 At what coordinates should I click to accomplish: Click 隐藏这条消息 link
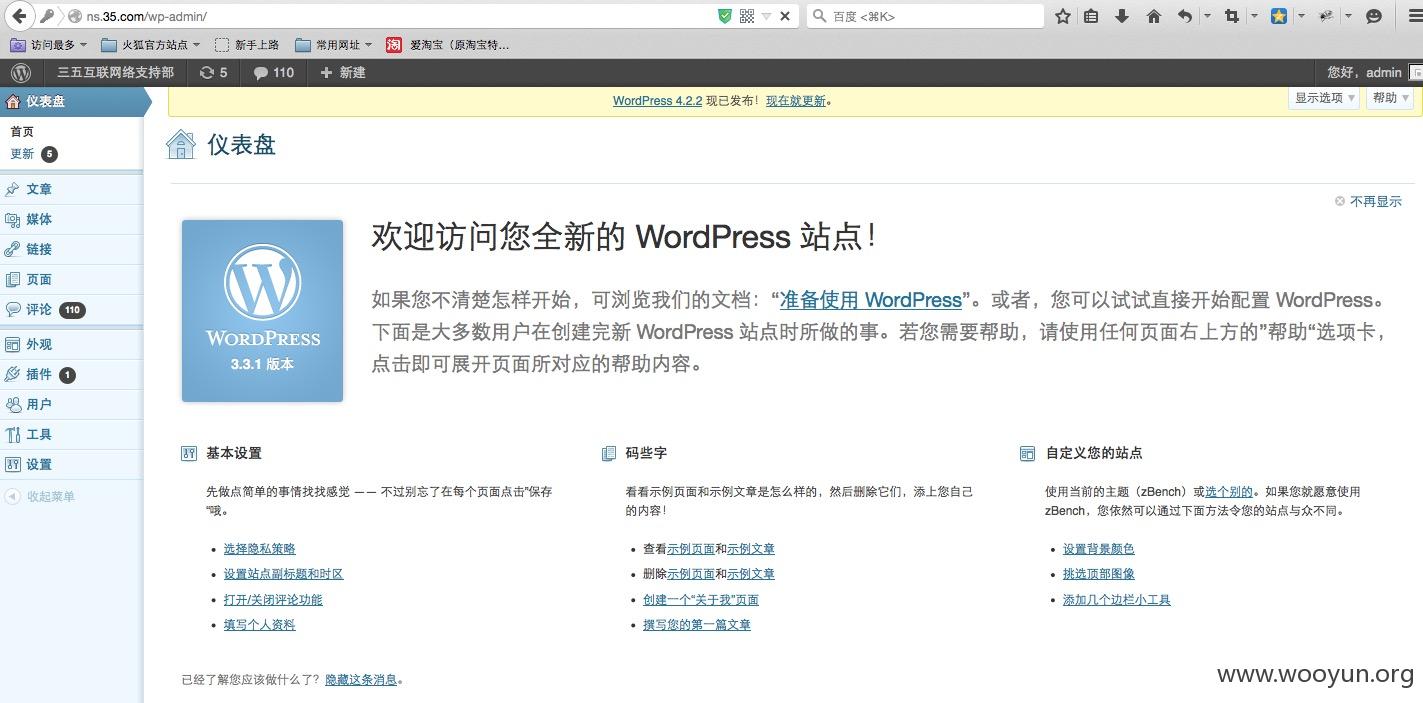[x=361, y=680]
